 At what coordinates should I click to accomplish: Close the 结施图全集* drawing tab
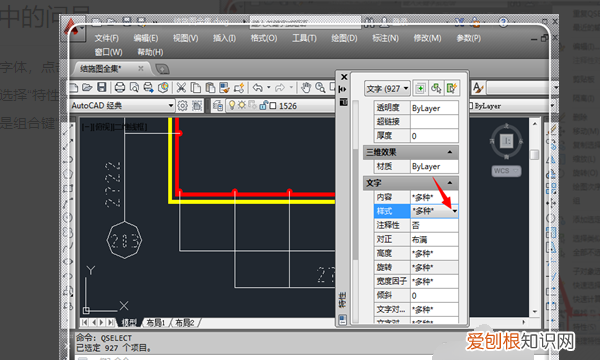141,68
